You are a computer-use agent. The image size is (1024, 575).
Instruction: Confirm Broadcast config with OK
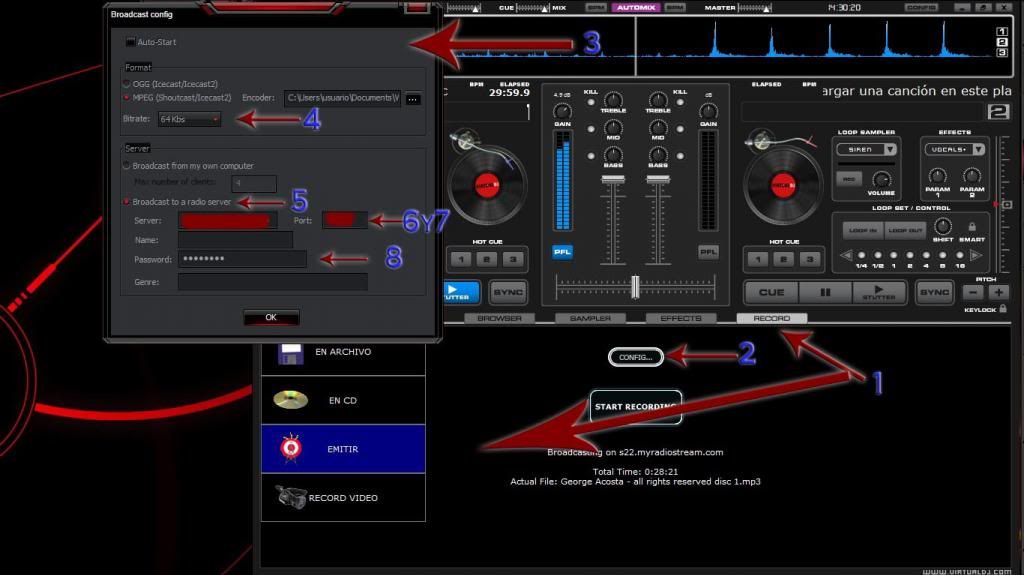point(271,318)
